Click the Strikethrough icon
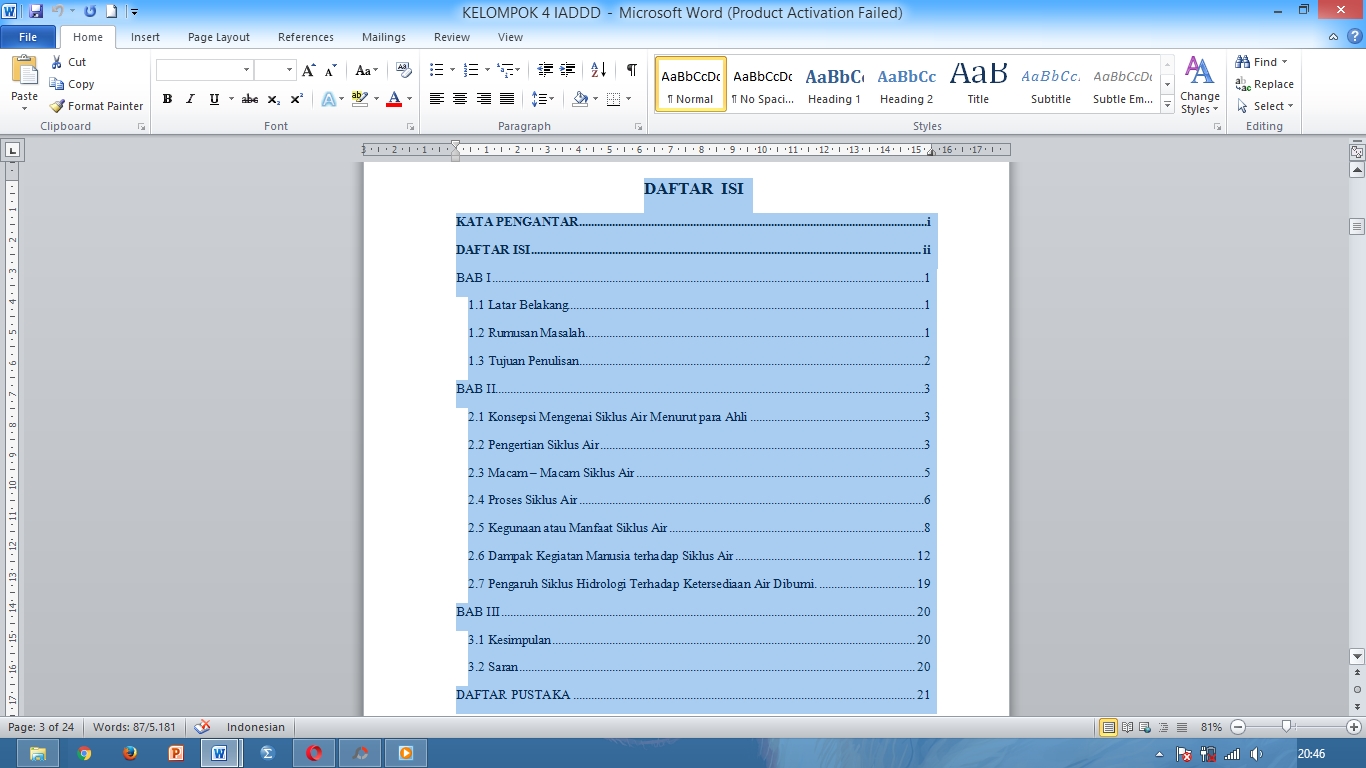Image resolution: width=1366 pixels, height=768 pixels. (x=249, y=99)
